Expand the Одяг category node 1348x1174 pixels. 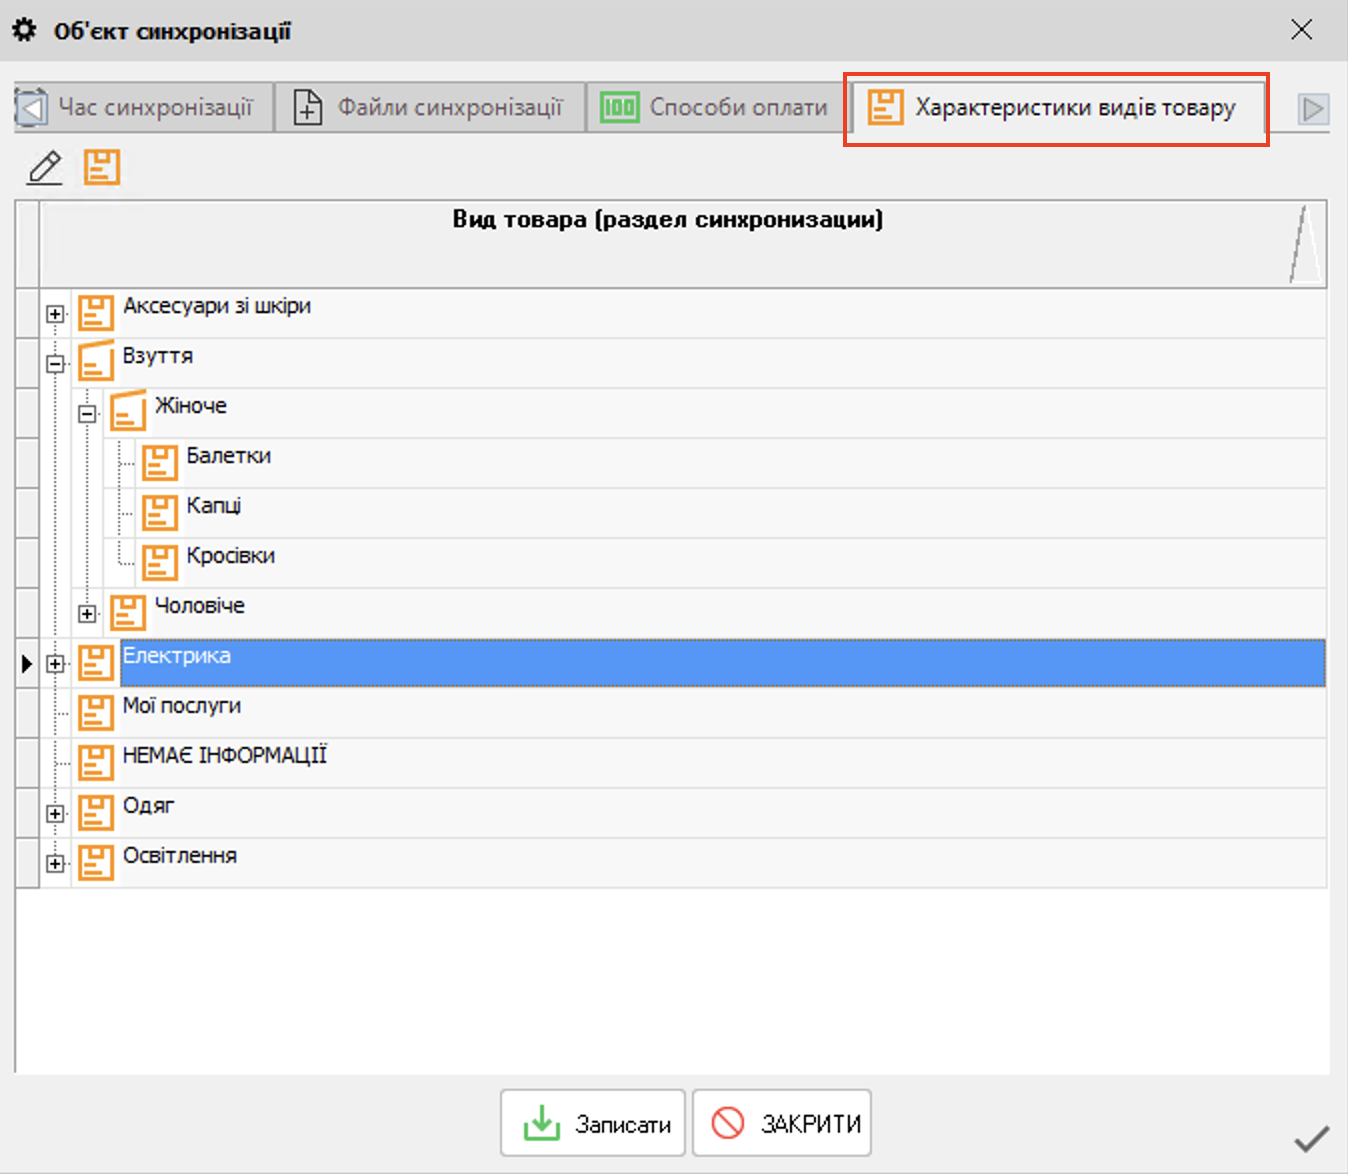tap(55, 814)
